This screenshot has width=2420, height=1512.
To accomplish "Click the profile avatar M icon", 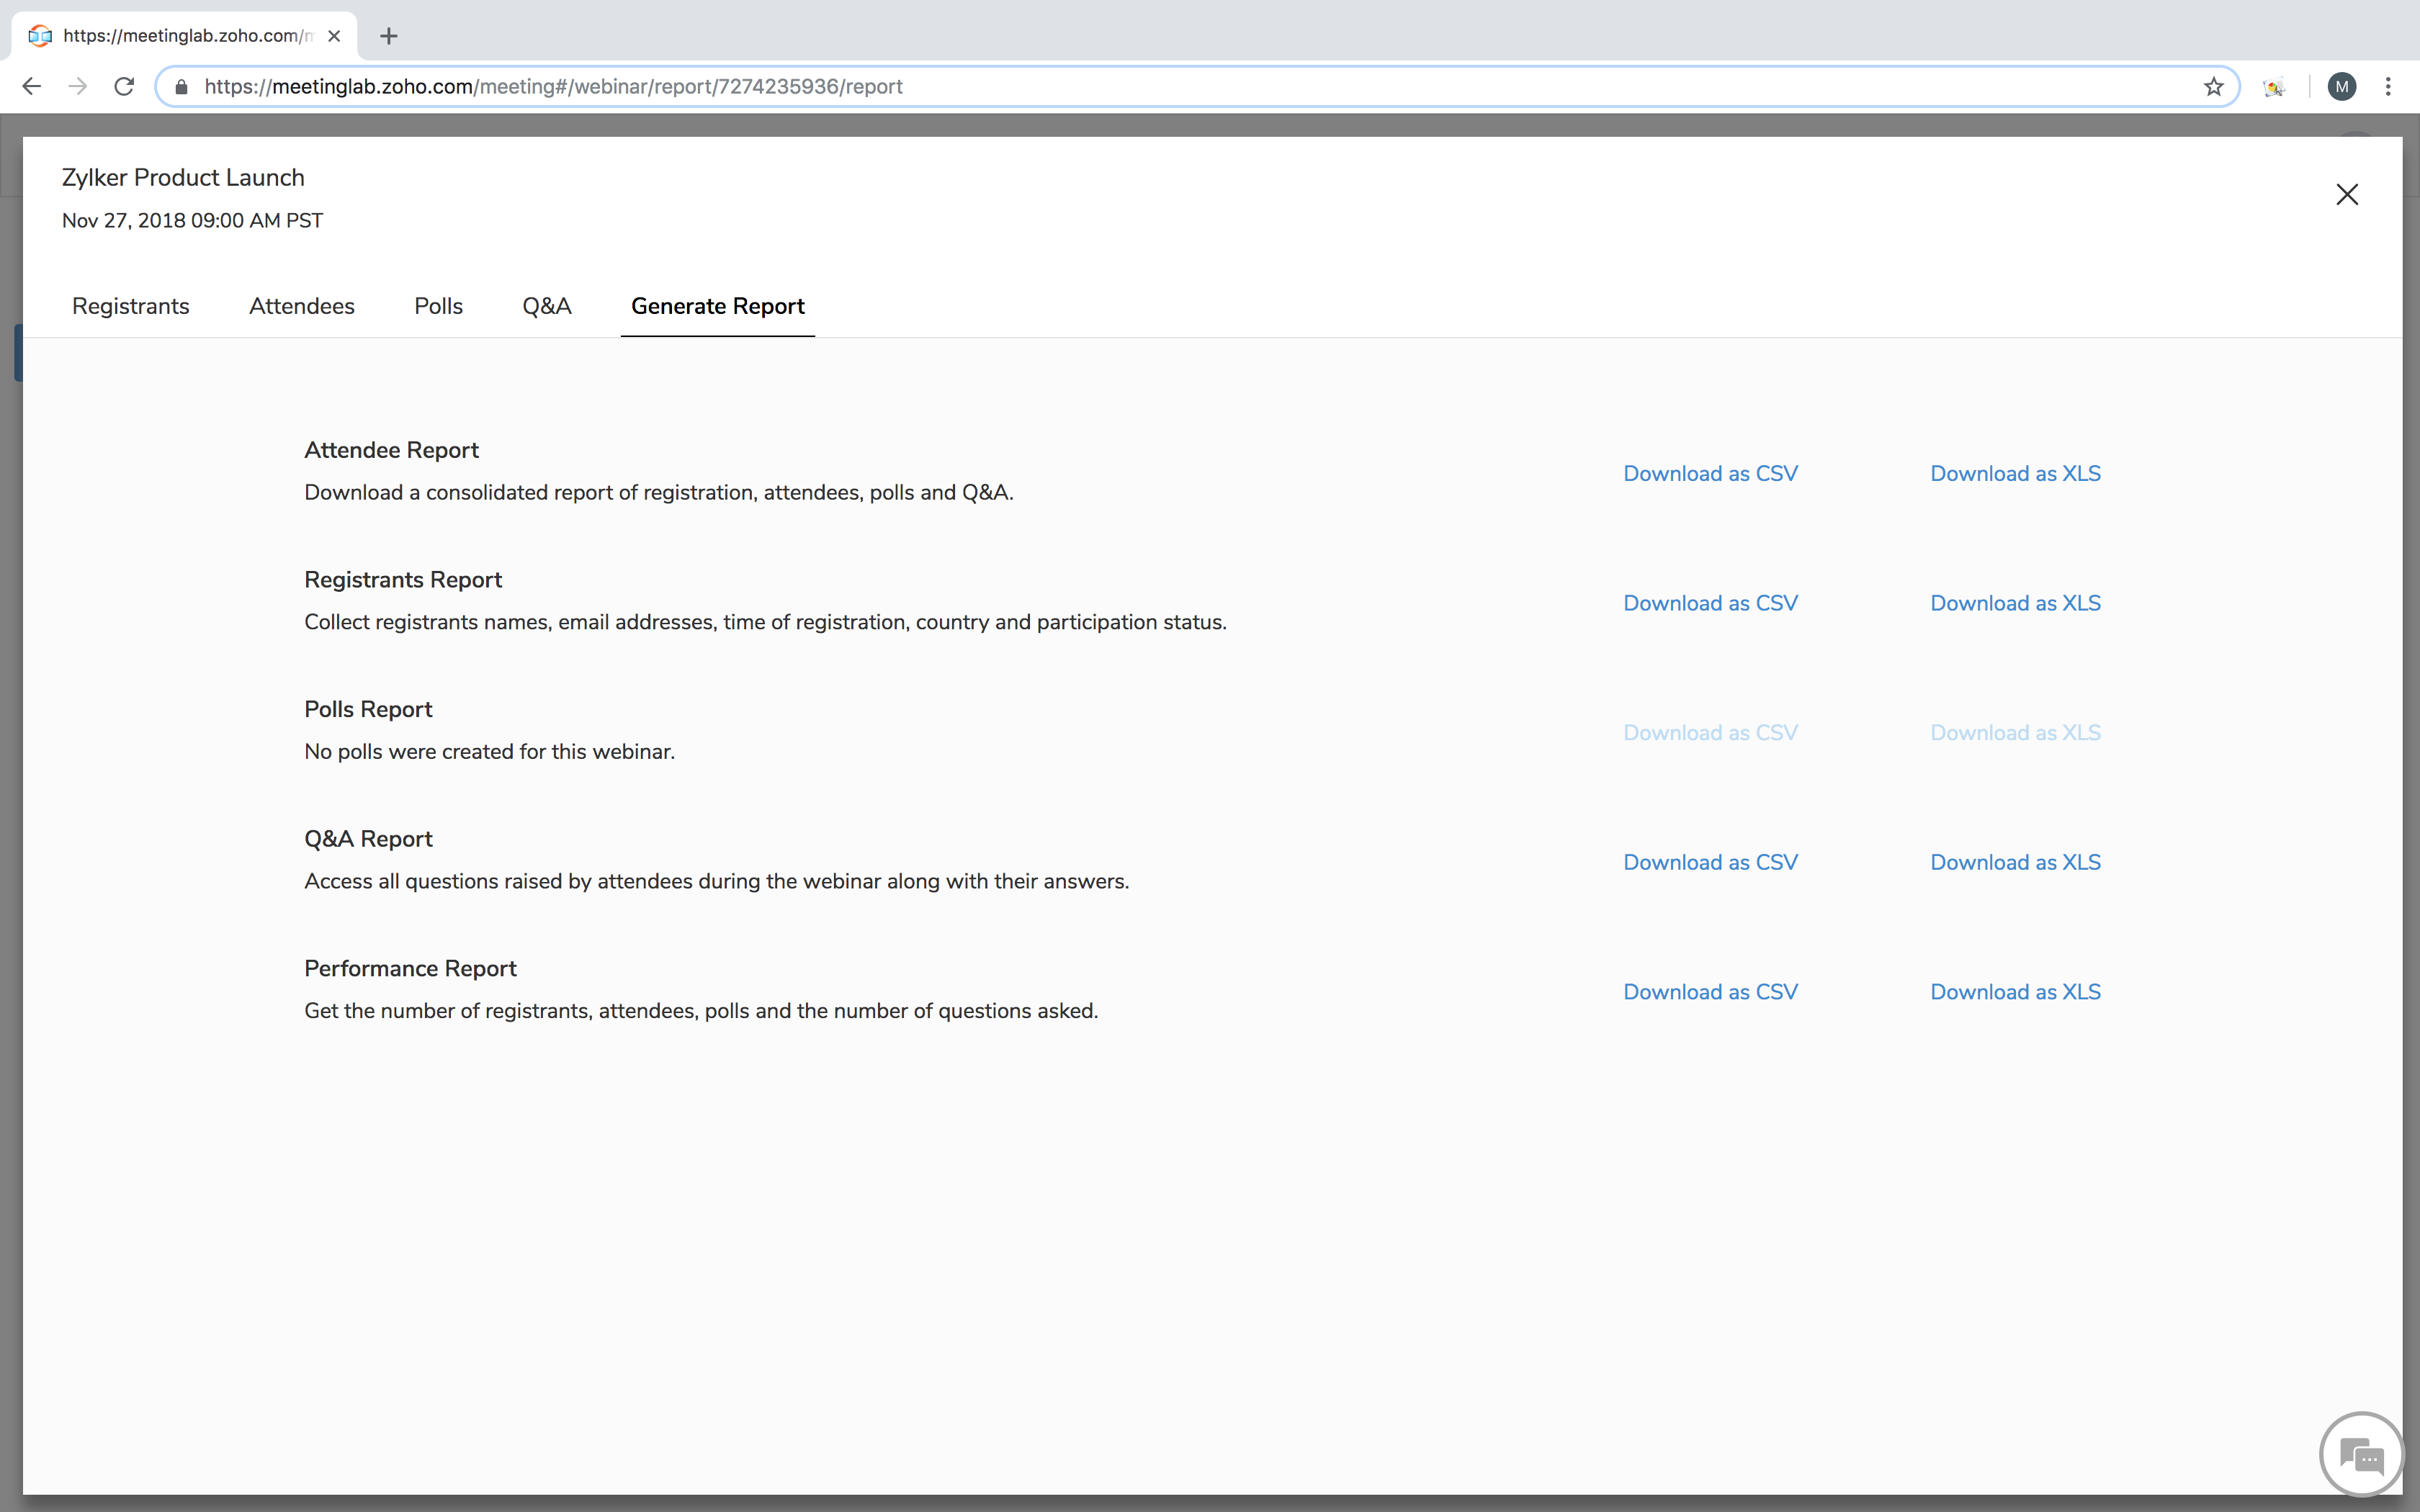I will (x=2341, y=86).
